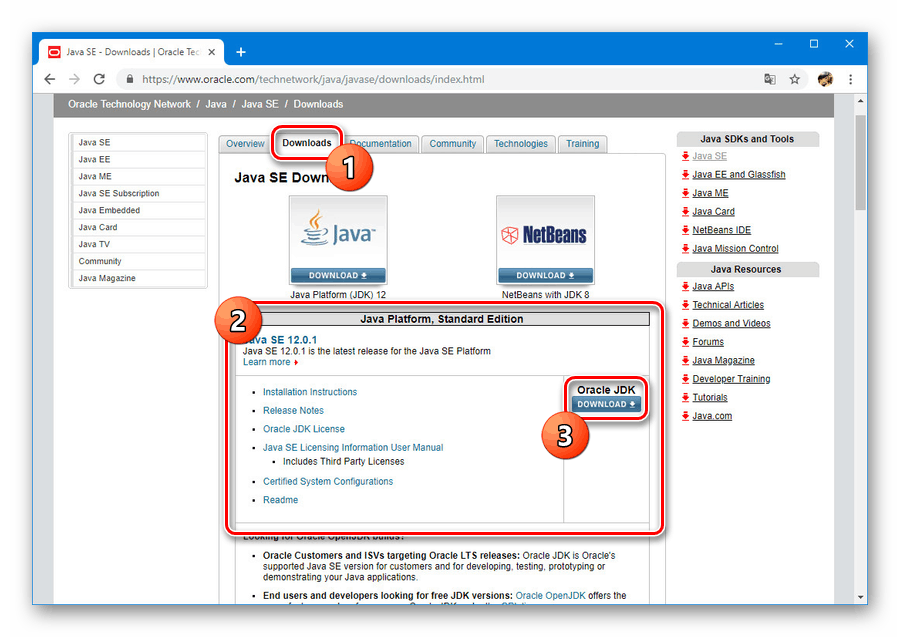Image resolution: width=900 pixels, height=637 pixels.
Task: Open Java Card in the left menu
Action: pos(138,227)
